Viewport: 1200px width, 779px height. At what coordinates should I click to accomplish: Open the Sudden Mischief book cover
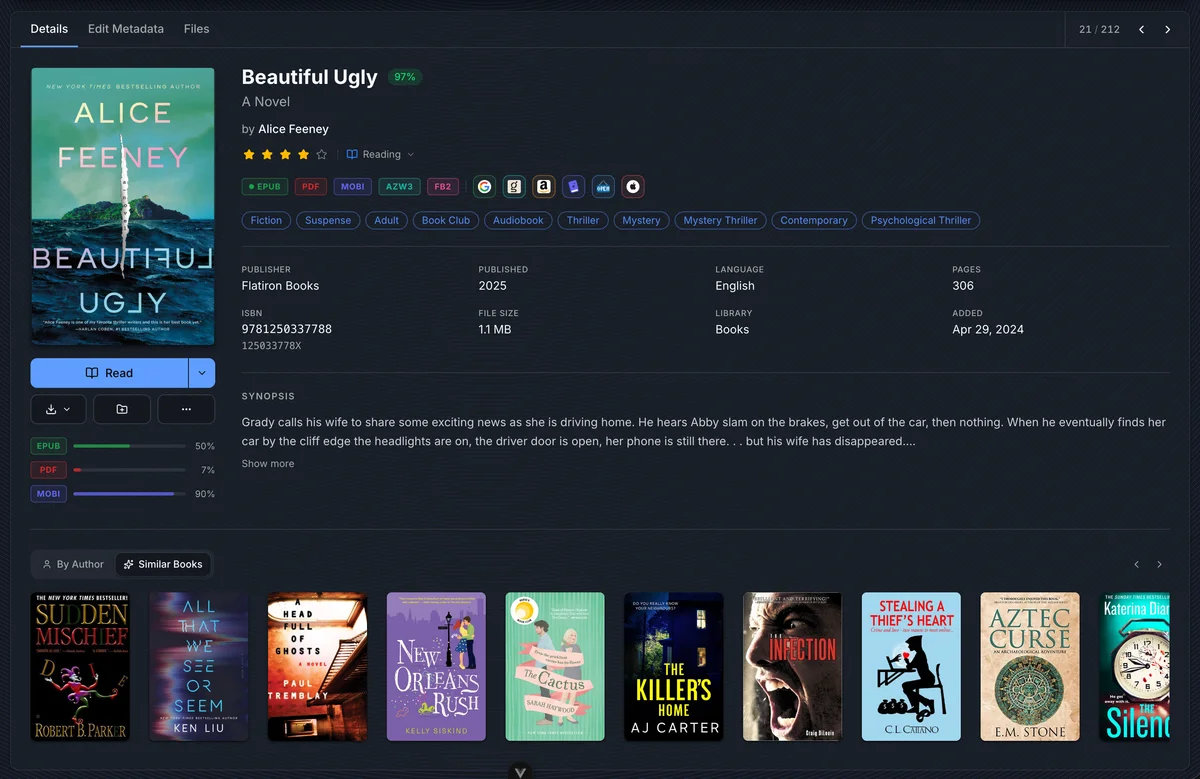[80, 667]
